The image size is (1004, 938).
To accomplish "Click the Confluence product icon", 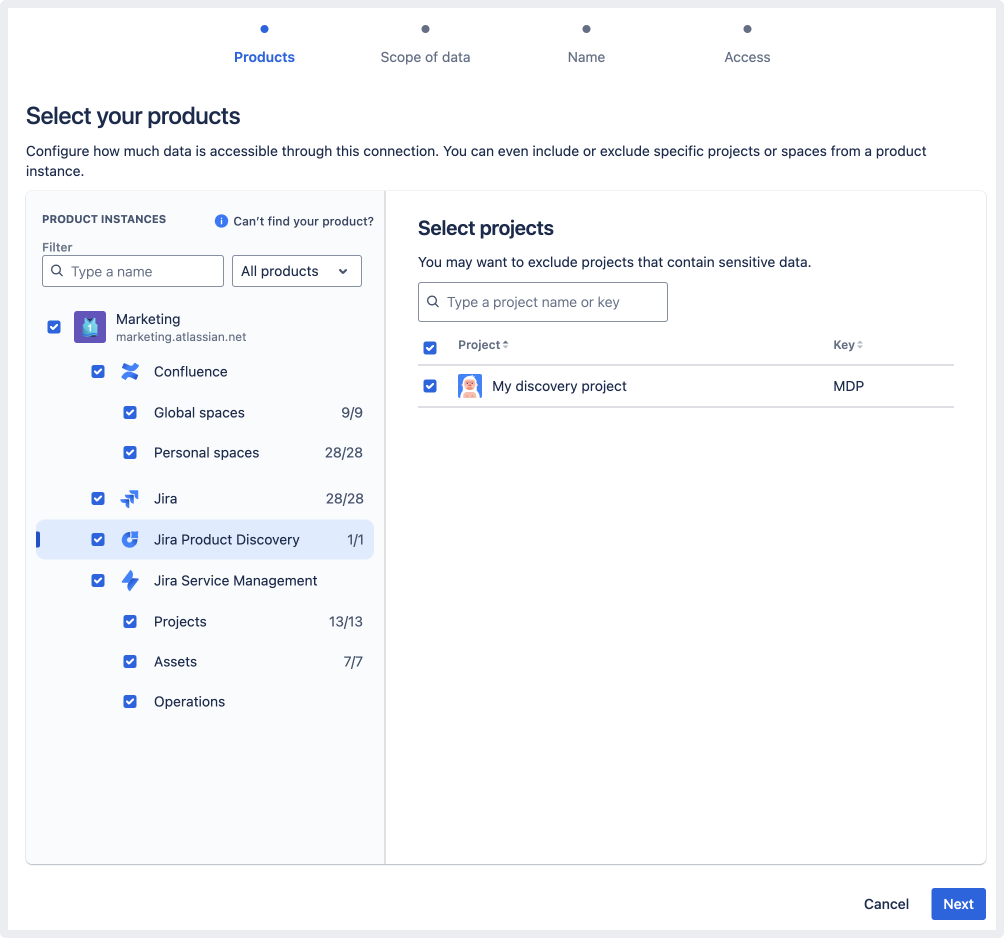I will (x=130, y=371).
